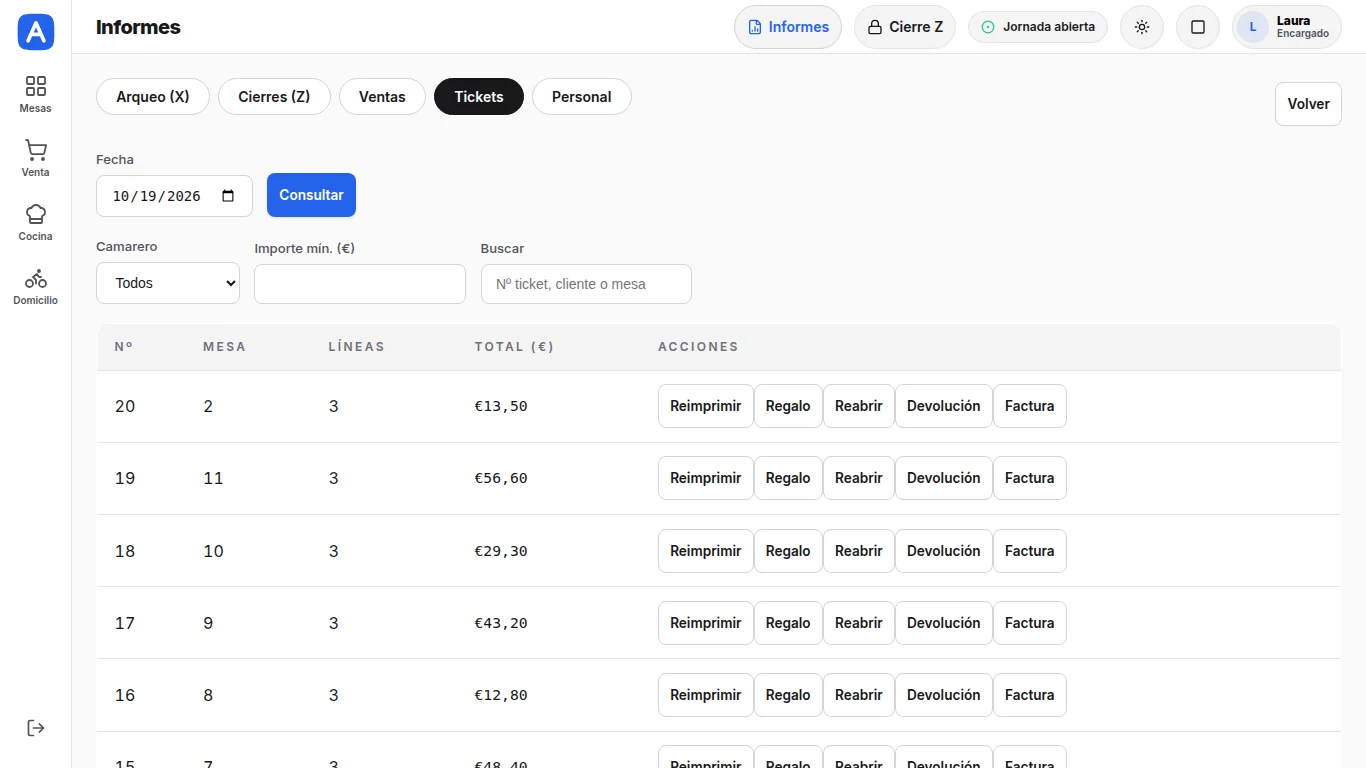Click the €43,20 total cell

click(x=501, y=623)
